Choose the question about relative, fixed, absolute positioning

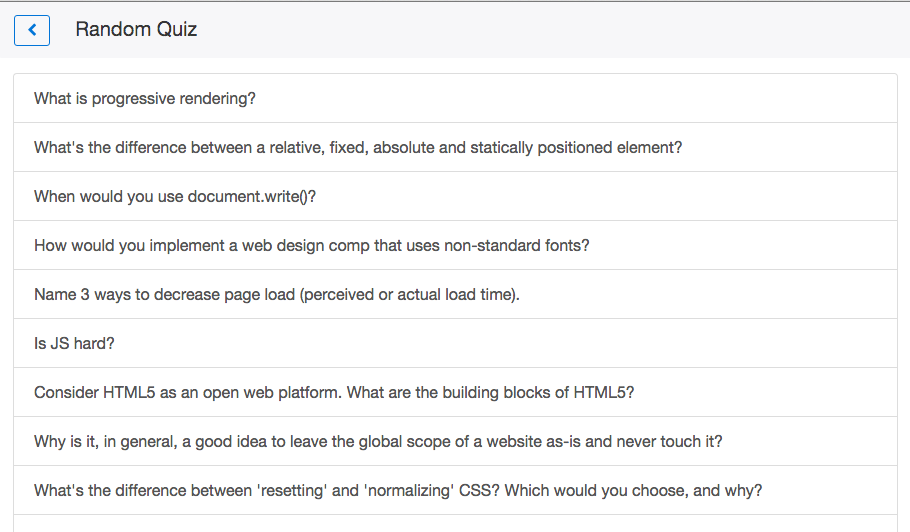click(x=358, y=148)
